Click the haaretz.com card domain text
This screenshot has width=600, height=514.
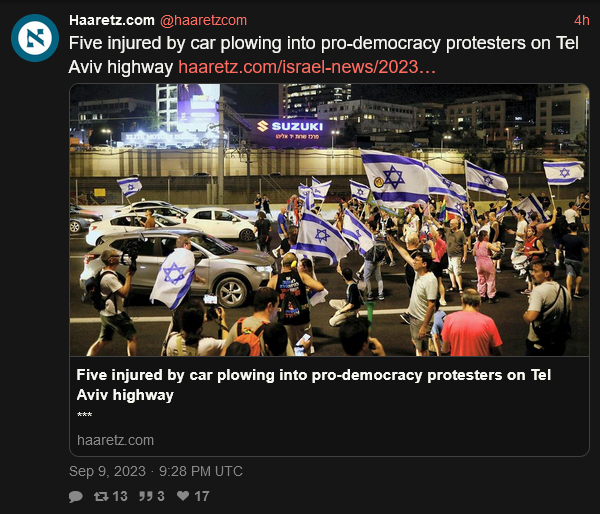pos(115,440)
